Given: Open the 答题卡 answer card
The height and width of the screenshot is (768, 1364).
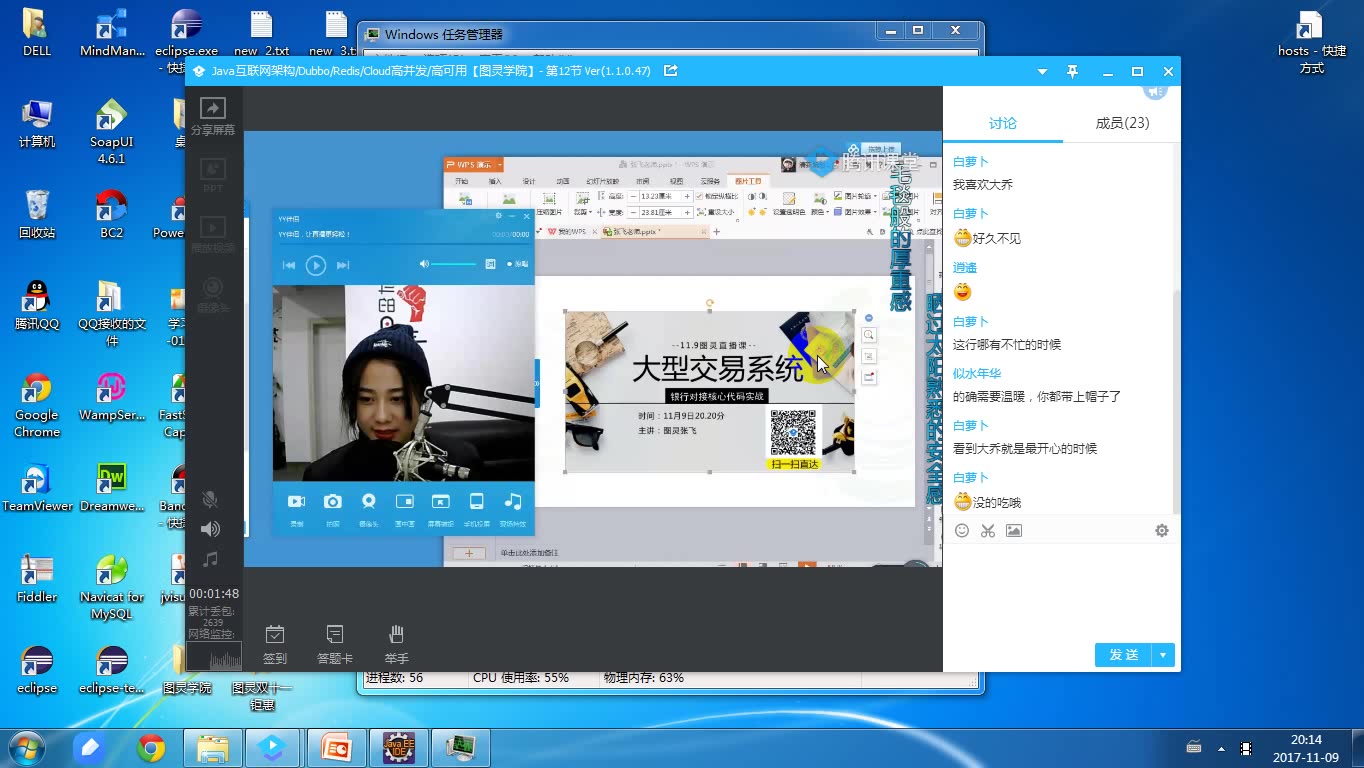Looking at the screenshot, I should (x=335, y=644).
